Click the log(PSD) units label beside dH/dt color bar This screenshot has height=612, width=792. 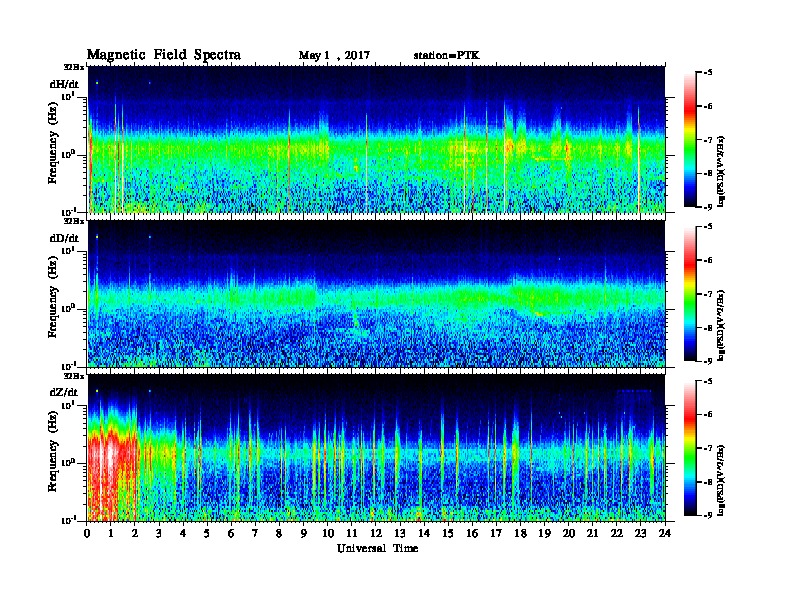click(x=722, y=172)
